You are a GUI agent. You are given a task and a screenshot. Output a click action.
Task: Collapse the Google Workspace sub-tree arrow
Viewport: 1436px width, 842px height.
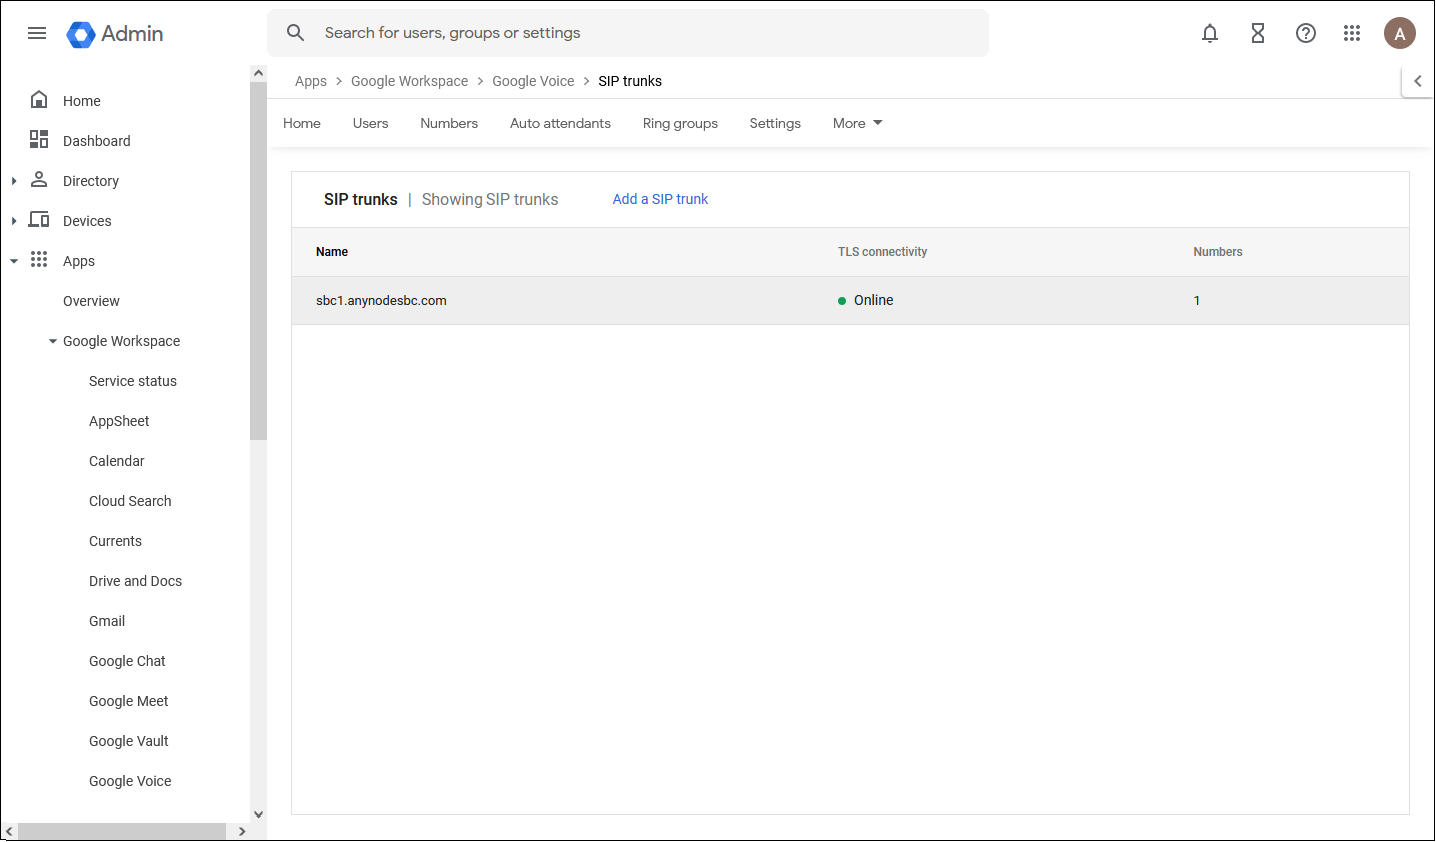(53, 341)
